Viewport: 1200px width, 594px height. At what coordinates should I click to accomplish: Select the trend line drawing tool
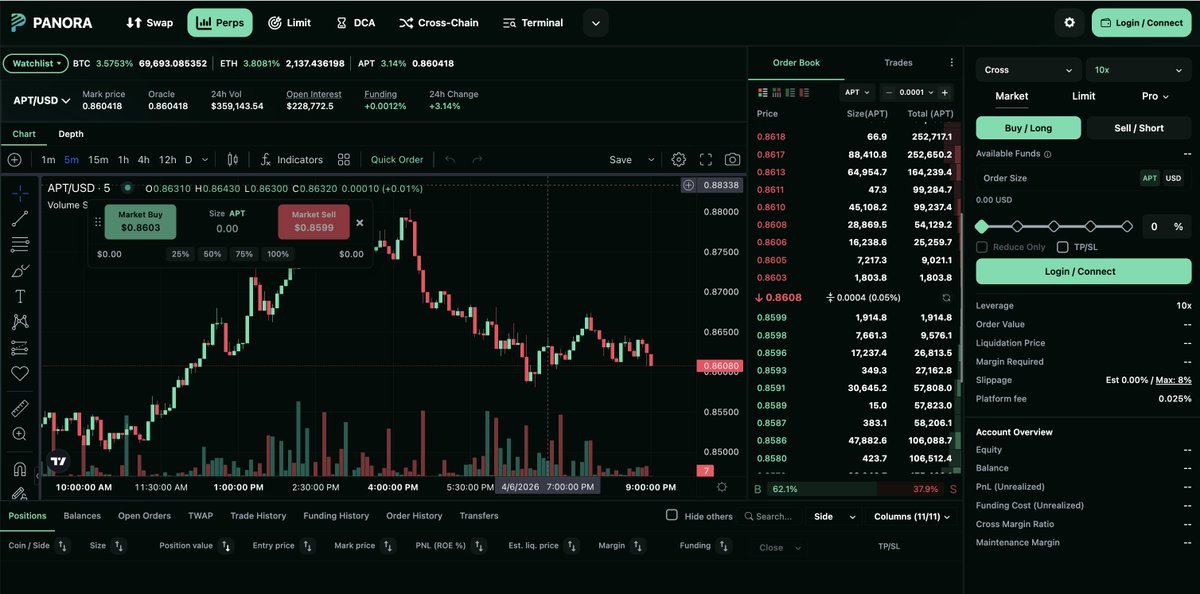pyautogui.click(x=19, y=218)
